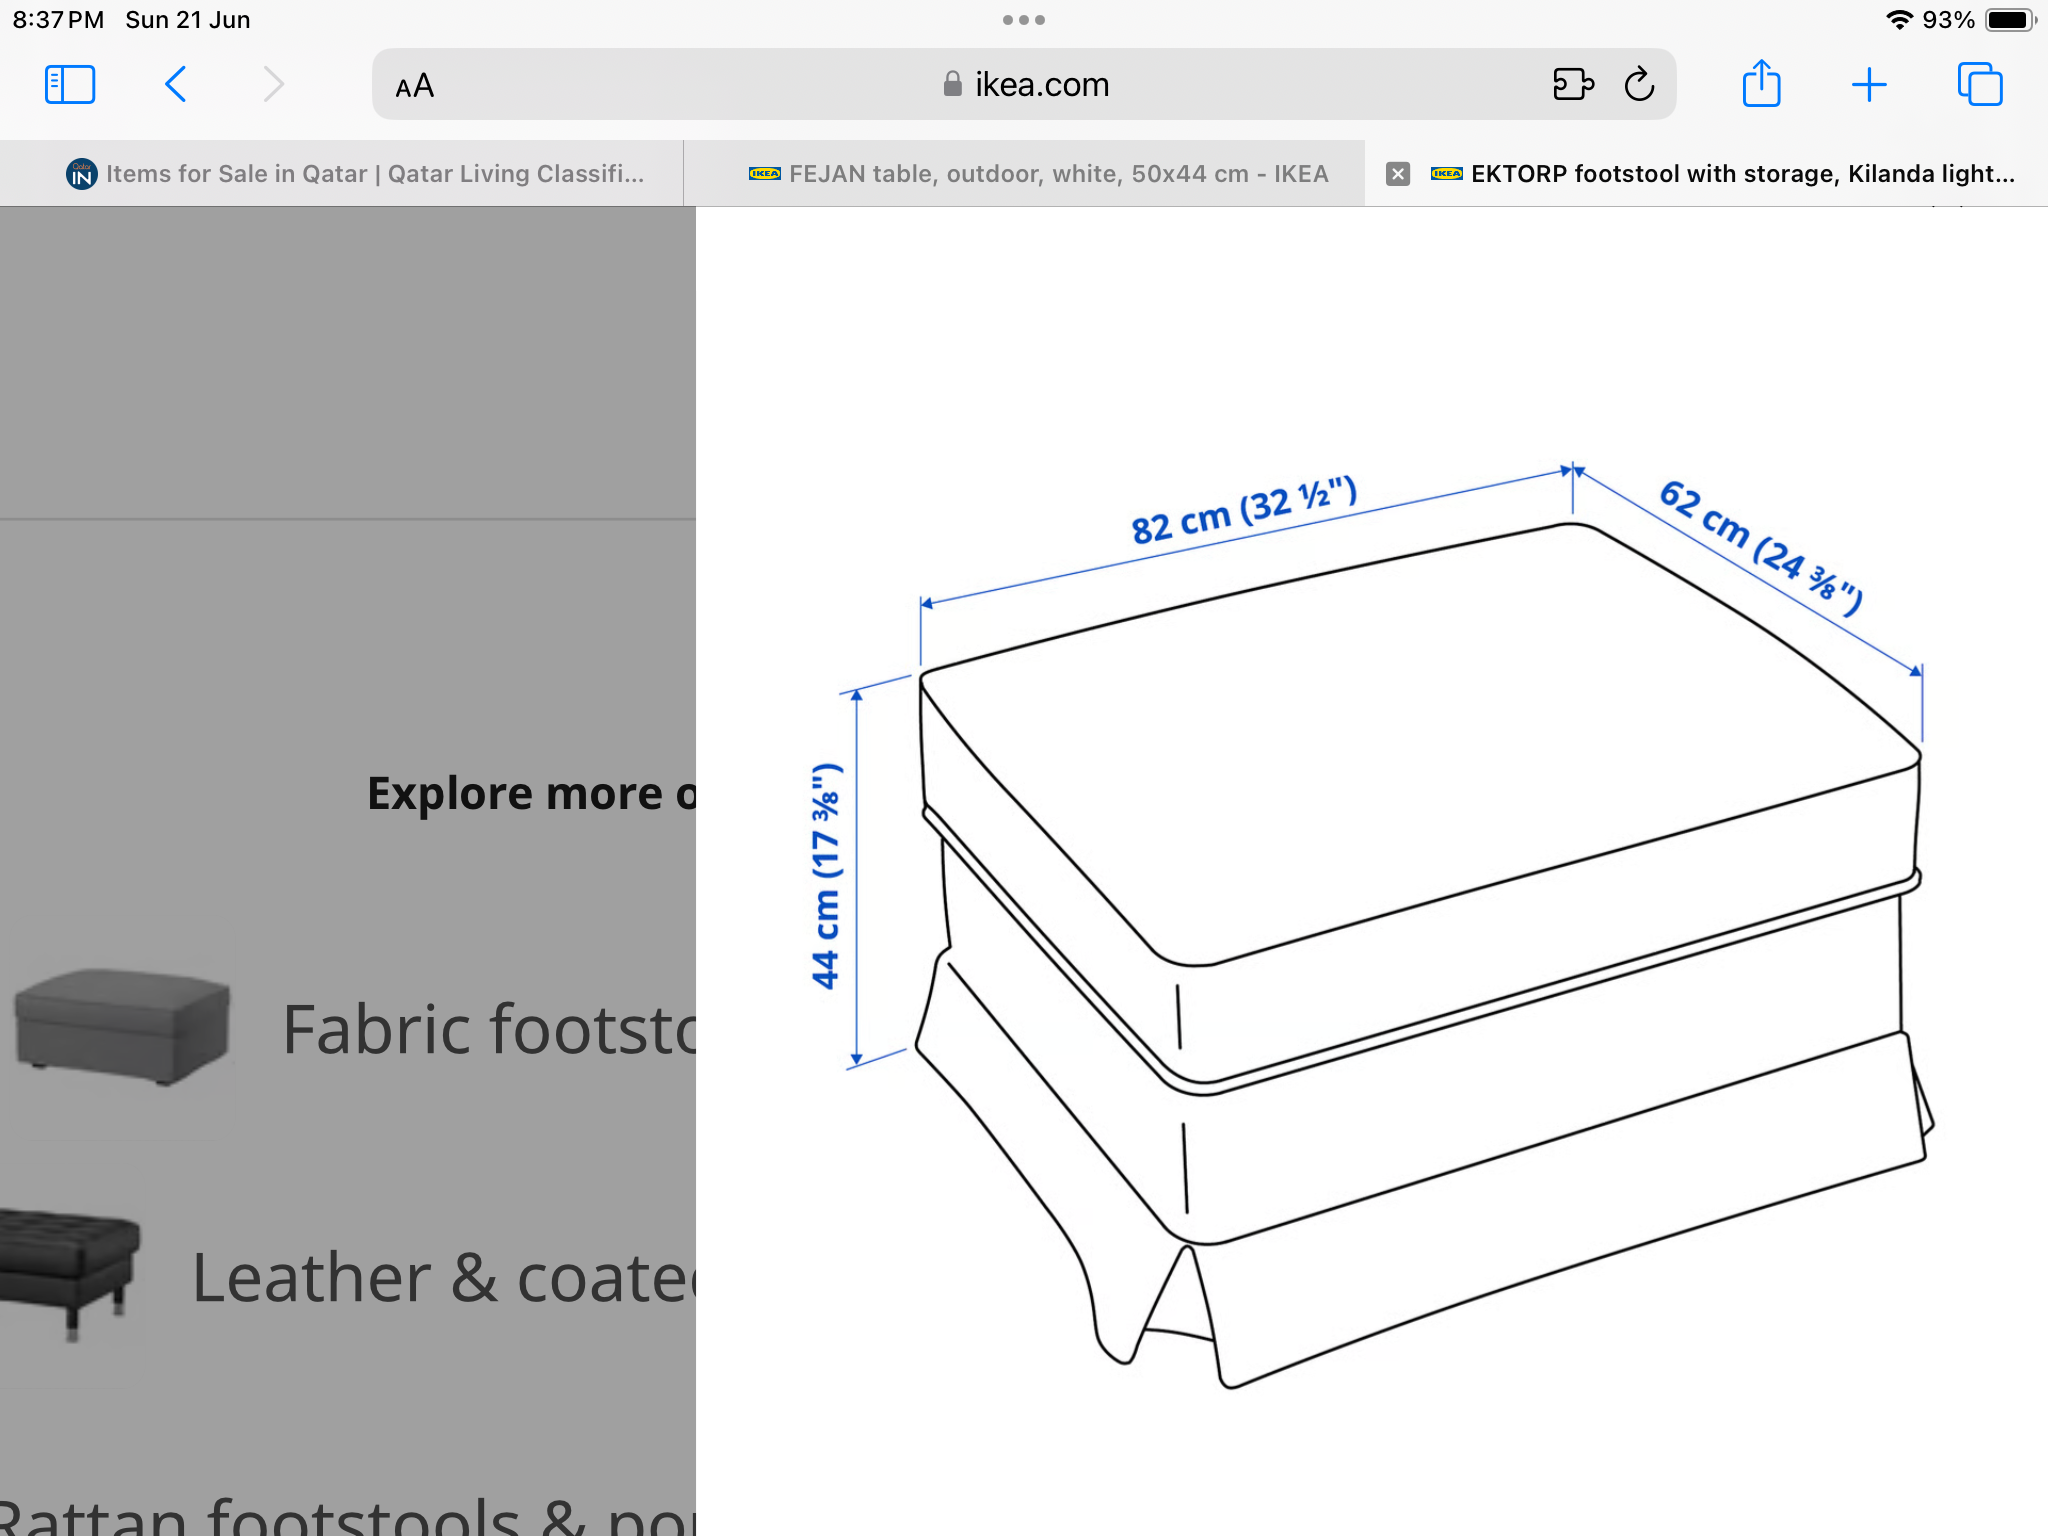Open Fabric footstools category link

click(488, 1030)
